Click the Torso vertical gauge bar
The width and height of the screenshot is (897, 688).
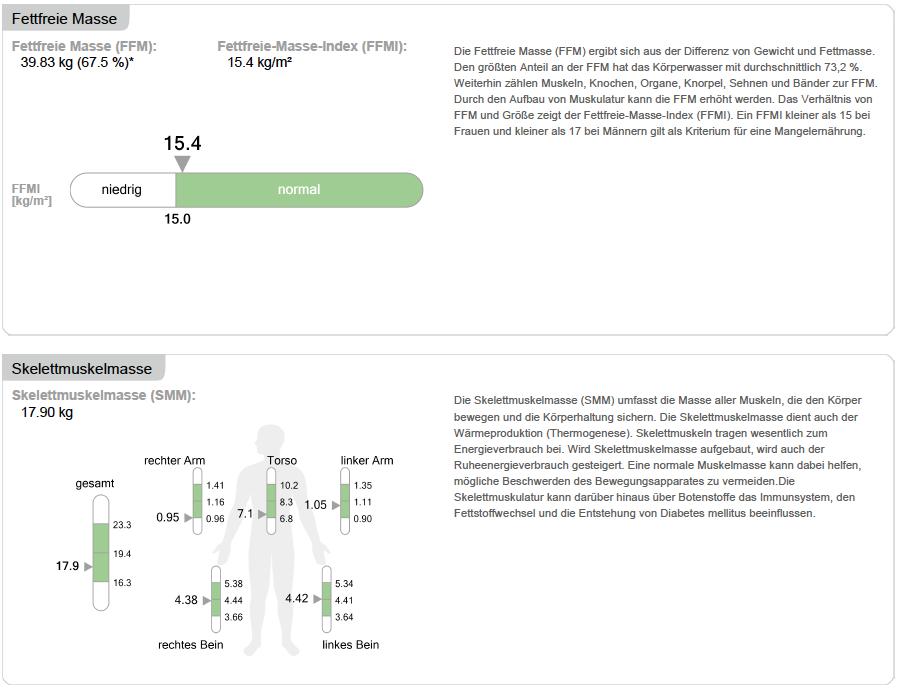click(271, 502)
